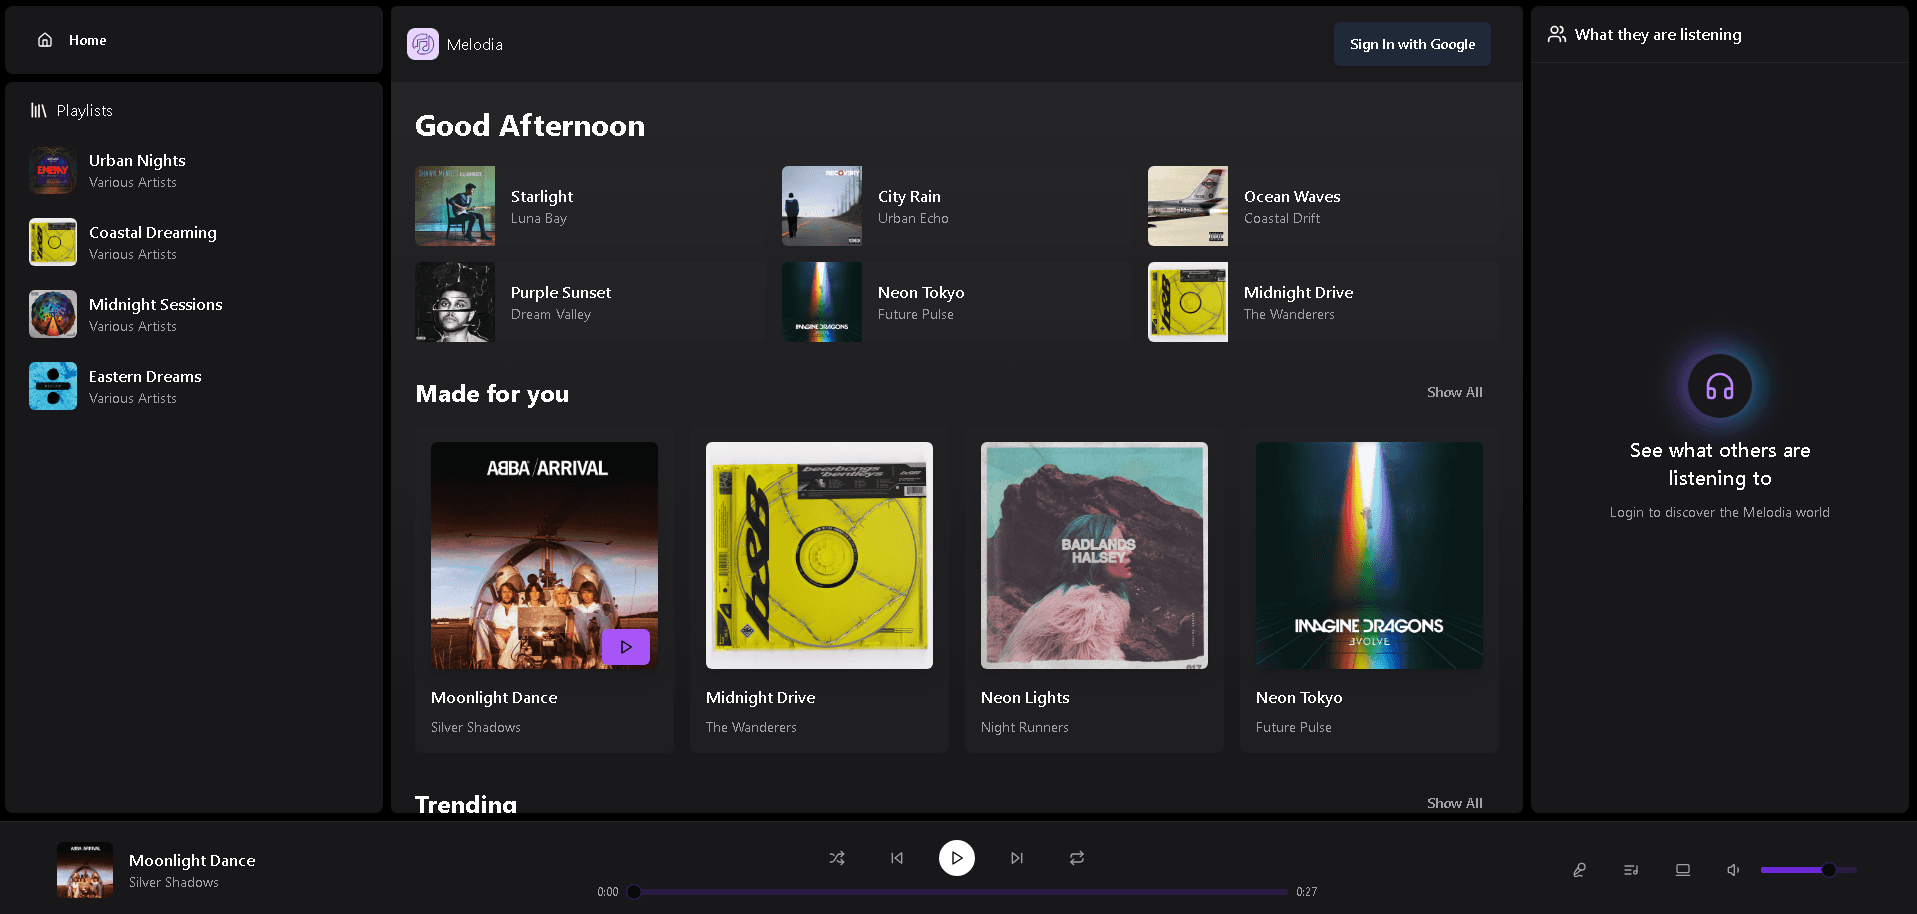This screenshot has height=914, width=1917.
Task: Open lyrics with the microphone icon
Action: [x=1579, y=870]
